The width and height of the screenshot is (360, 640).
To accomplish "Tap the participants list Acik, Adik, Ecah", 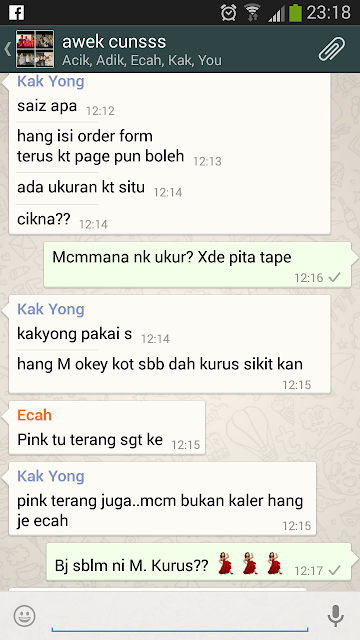I will coord(142,60).
